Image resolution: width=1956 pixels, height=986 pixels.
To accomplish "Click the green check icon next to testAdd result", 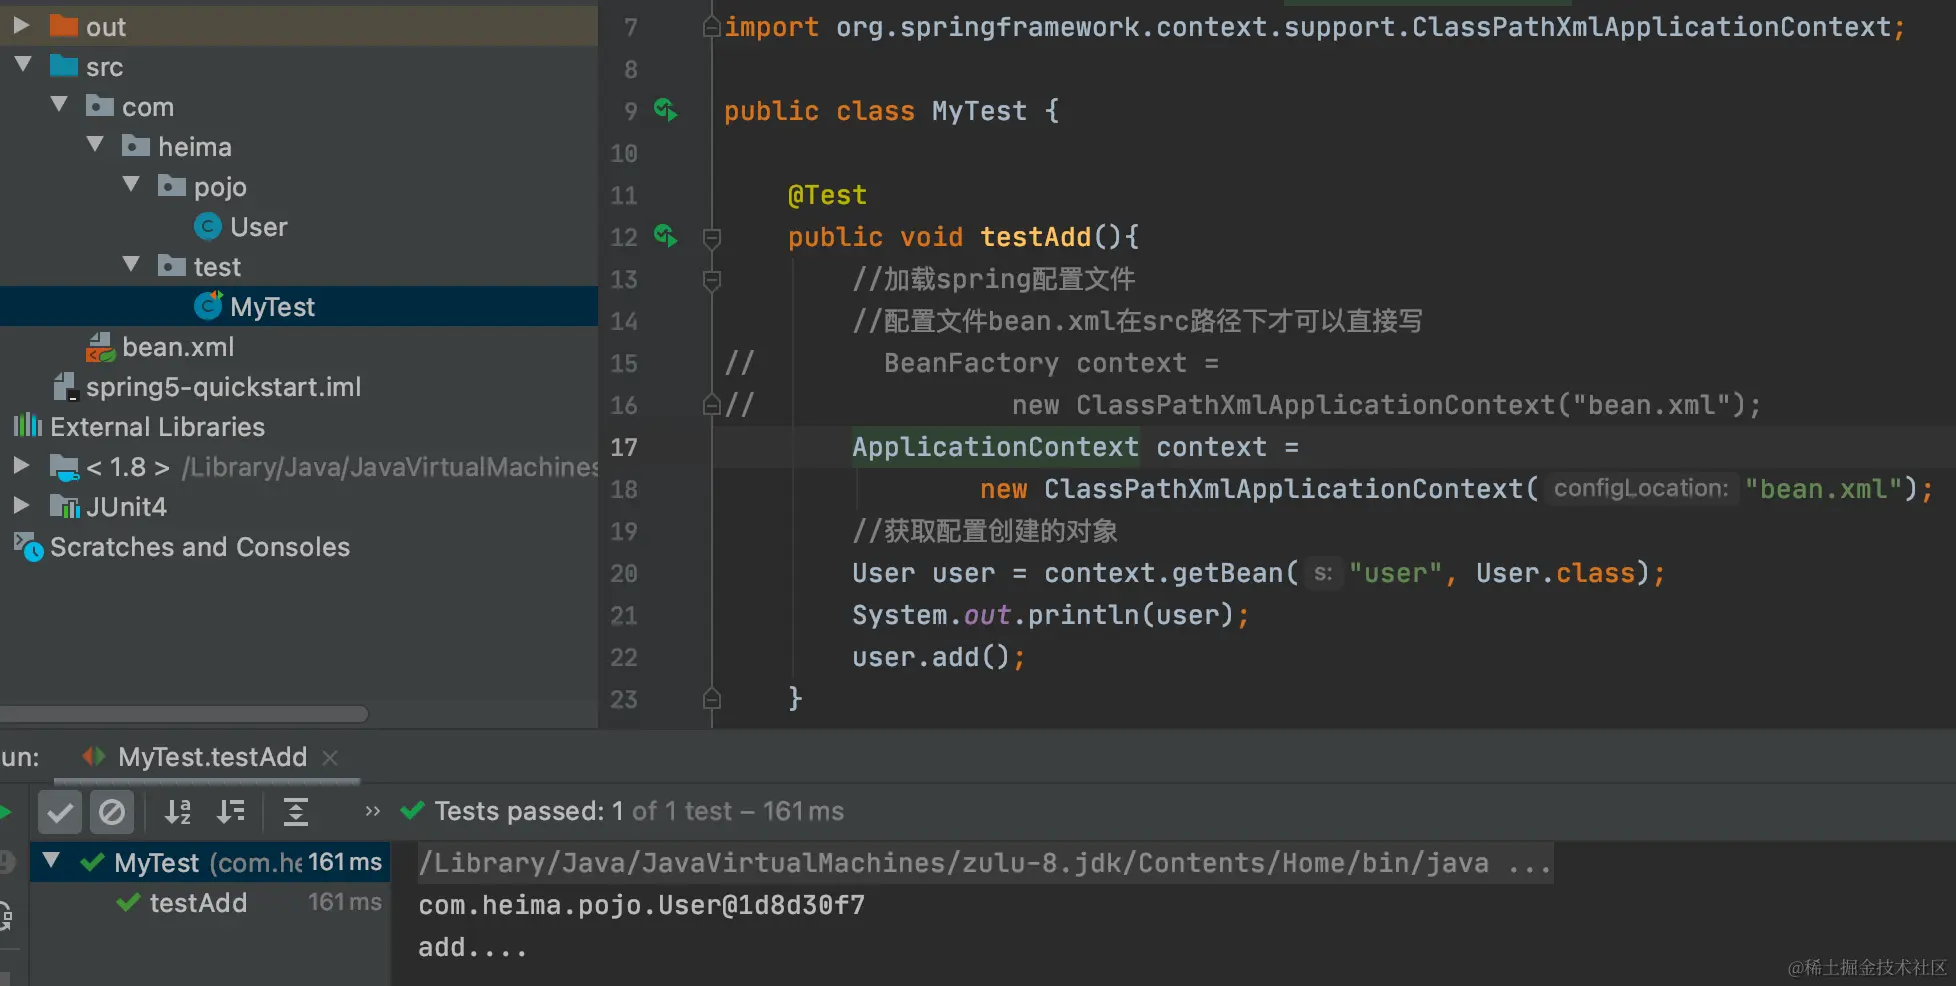I will pos(128,902).
